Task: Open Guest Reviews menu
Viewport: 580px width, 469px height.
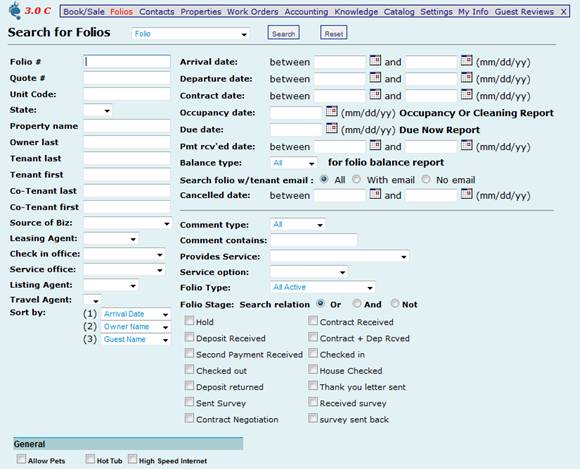Action: (524, 12)
